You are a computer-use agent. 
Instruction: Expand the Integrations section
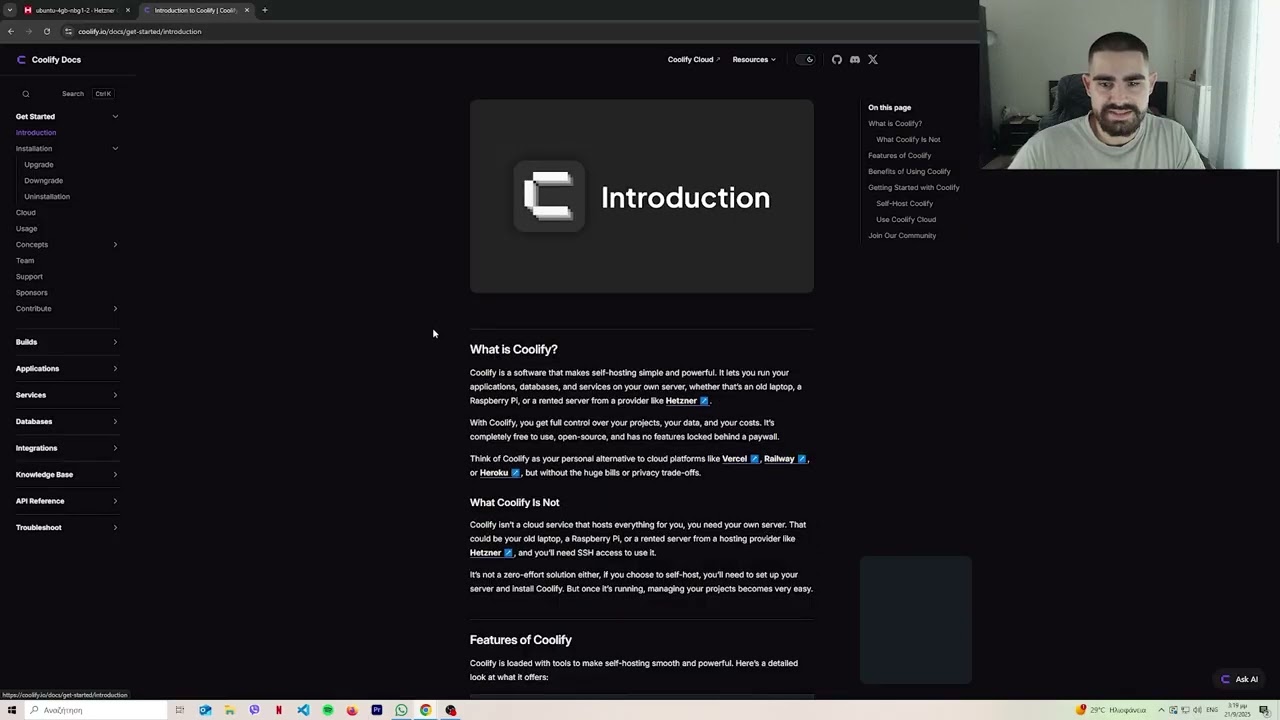(66, 448)
